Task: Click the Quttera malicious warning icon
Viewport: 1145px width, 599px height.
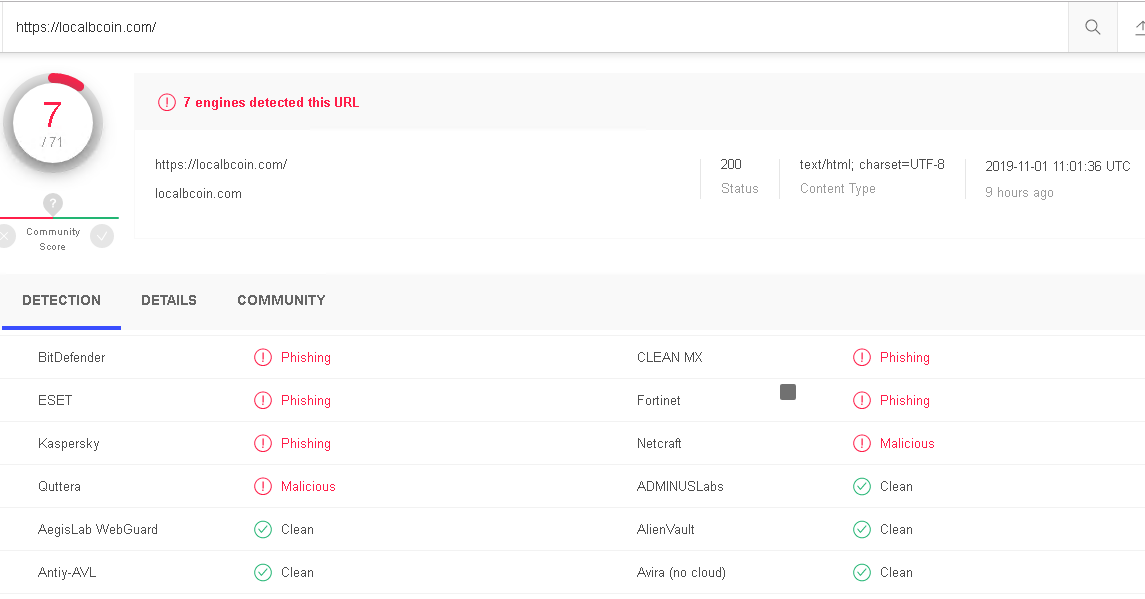Action: click(x=263, y=487)
